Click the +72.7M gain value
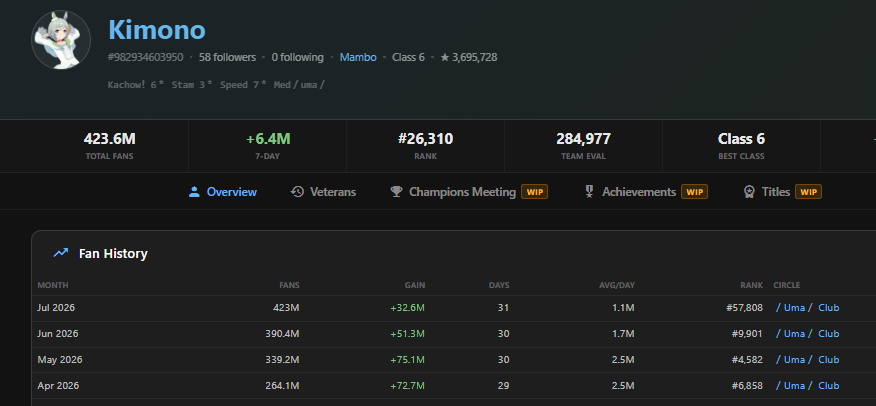Viewport: 876px width, 406px height. [x=407, y=386]
